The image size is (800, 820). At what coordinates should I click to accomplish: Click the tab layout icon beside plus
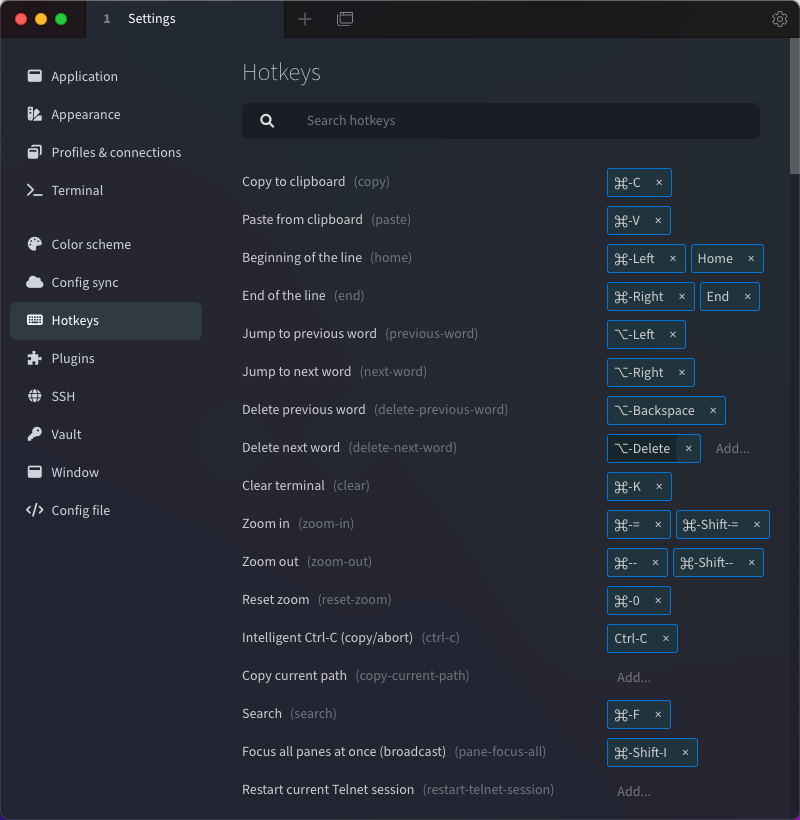click(345, 19)
